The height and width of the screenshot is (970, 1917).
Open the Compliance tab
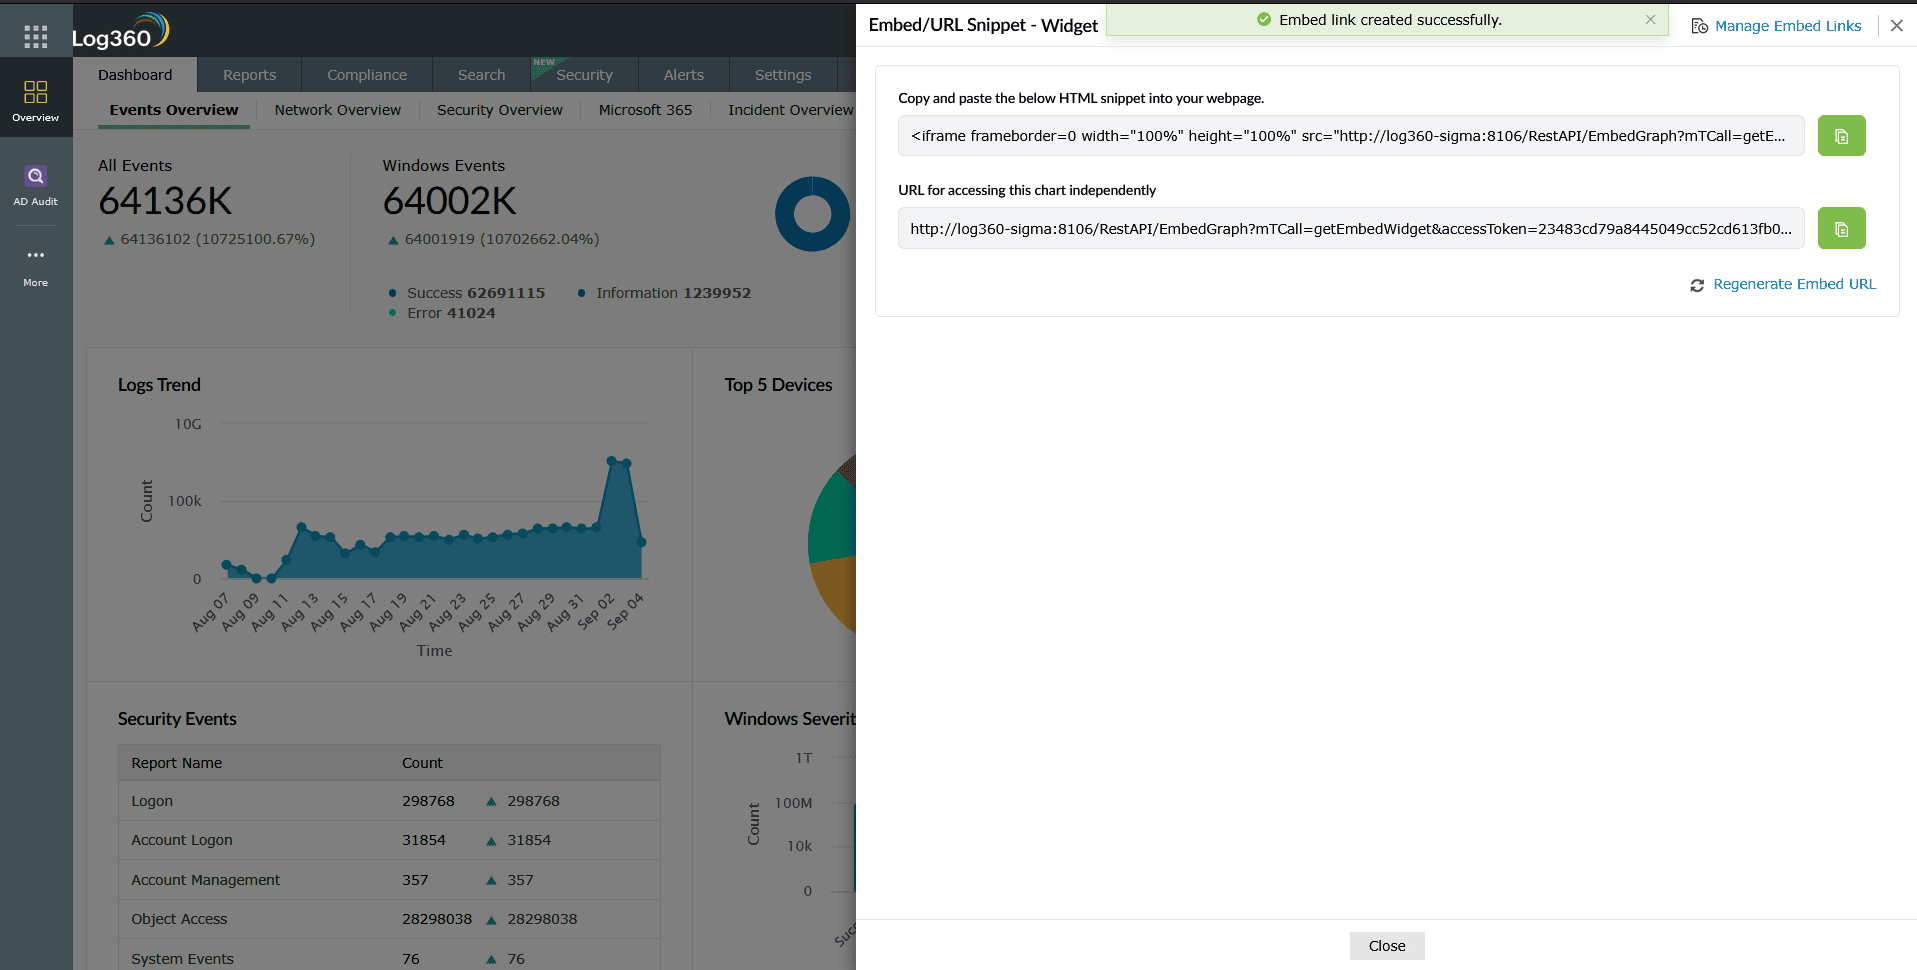[x=366, y=74]
